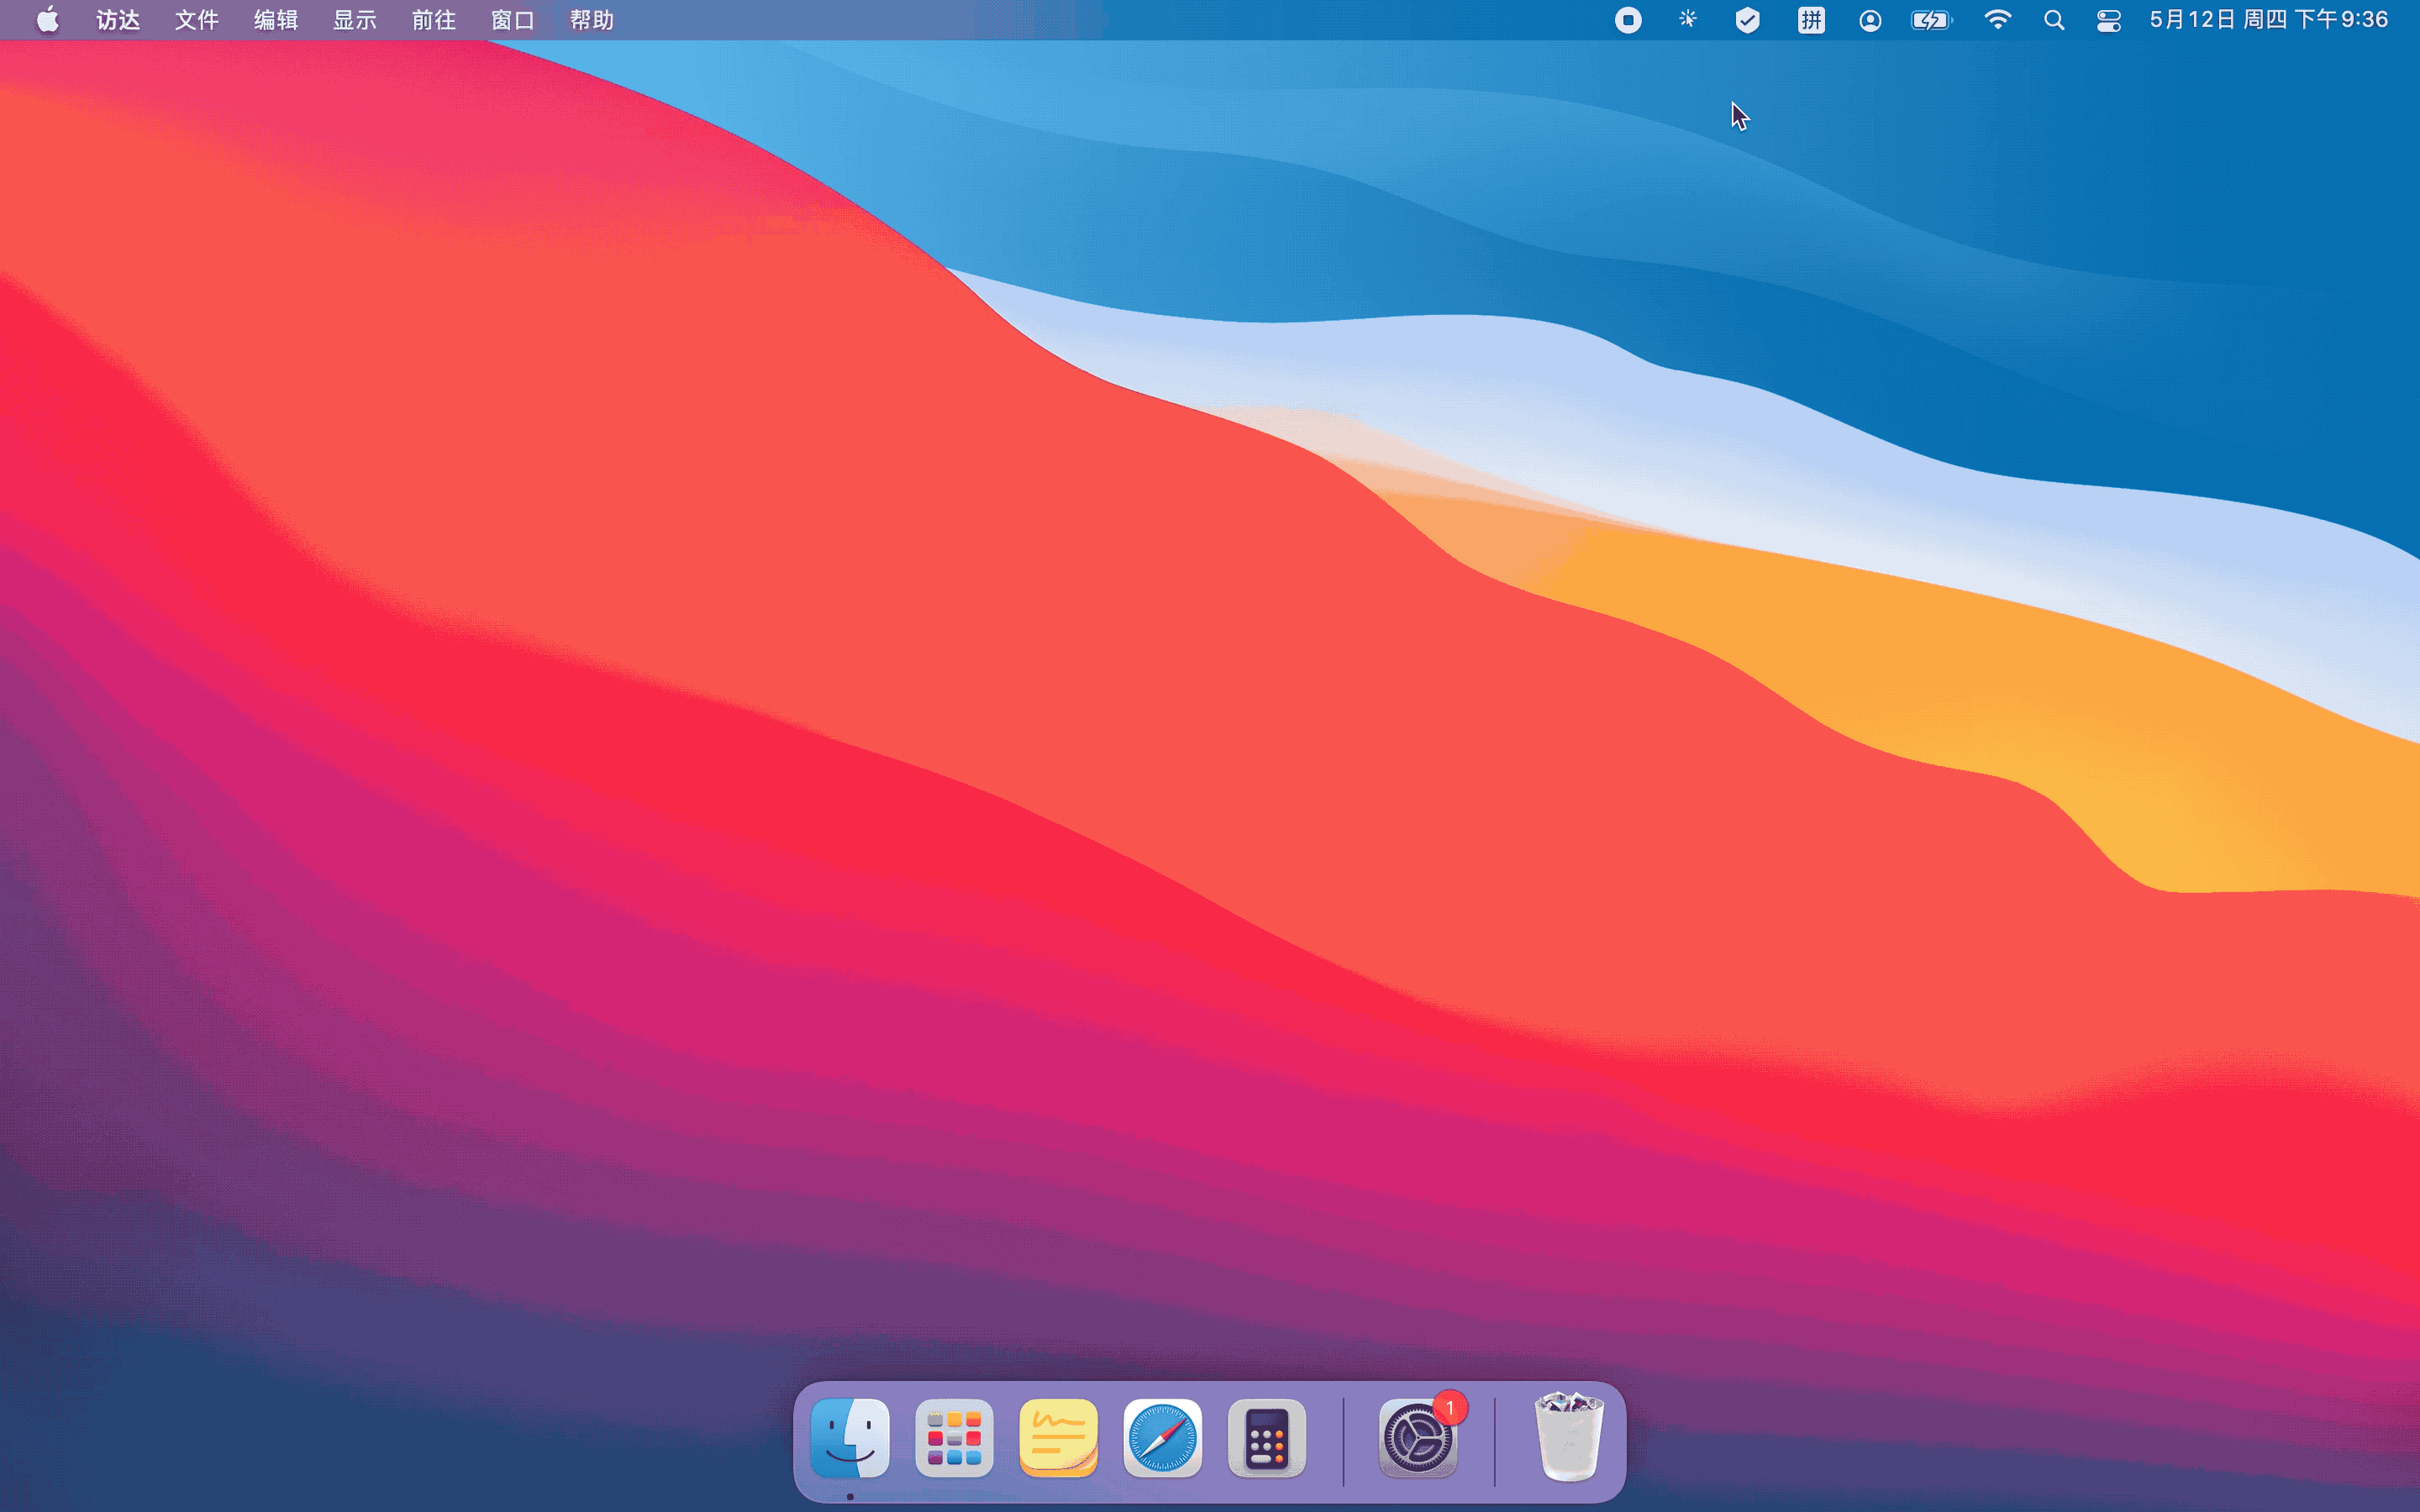
Task: Open the Apple menu
Action: (47, 20)
